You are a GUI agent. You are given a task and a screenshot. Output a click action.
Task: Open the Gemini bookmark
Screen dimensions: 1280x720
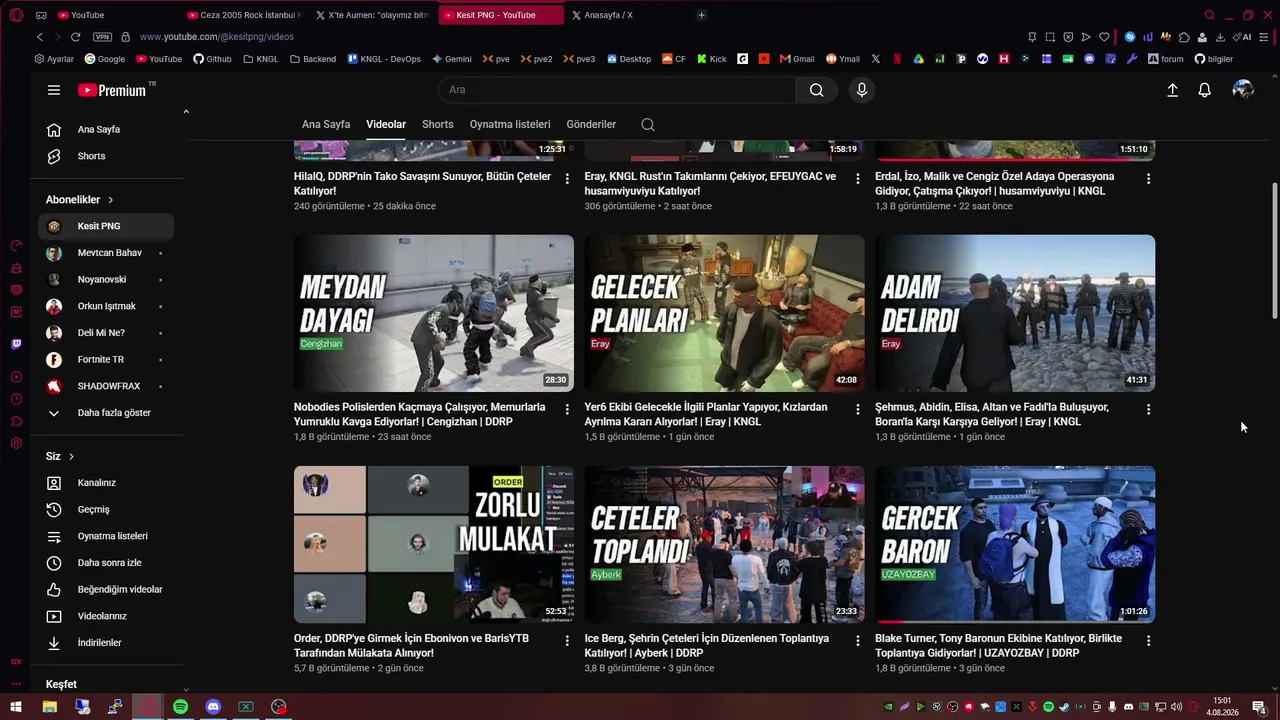(452, 59)
